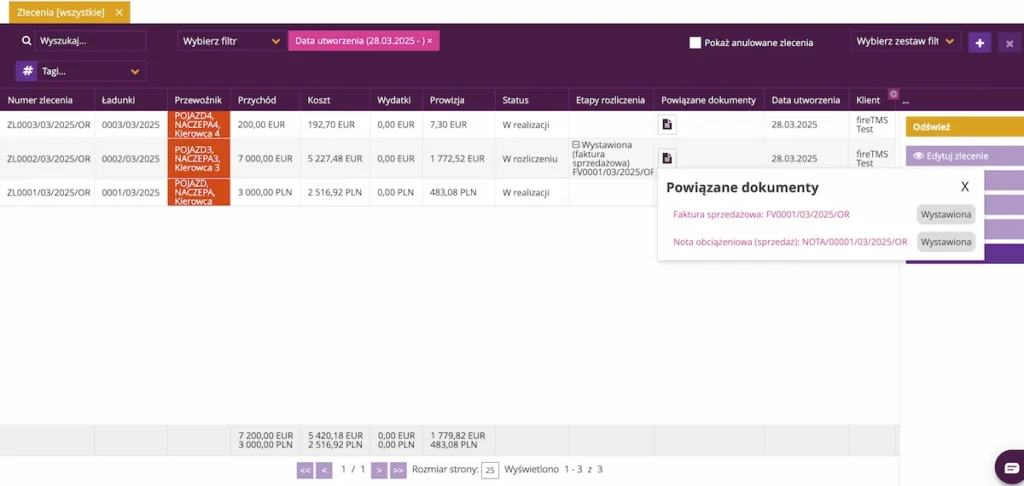Image resolution: width=1024 pixels, height=486 pixels.
Task: Click the Odśwież button
Action: (x=965, y=127)
